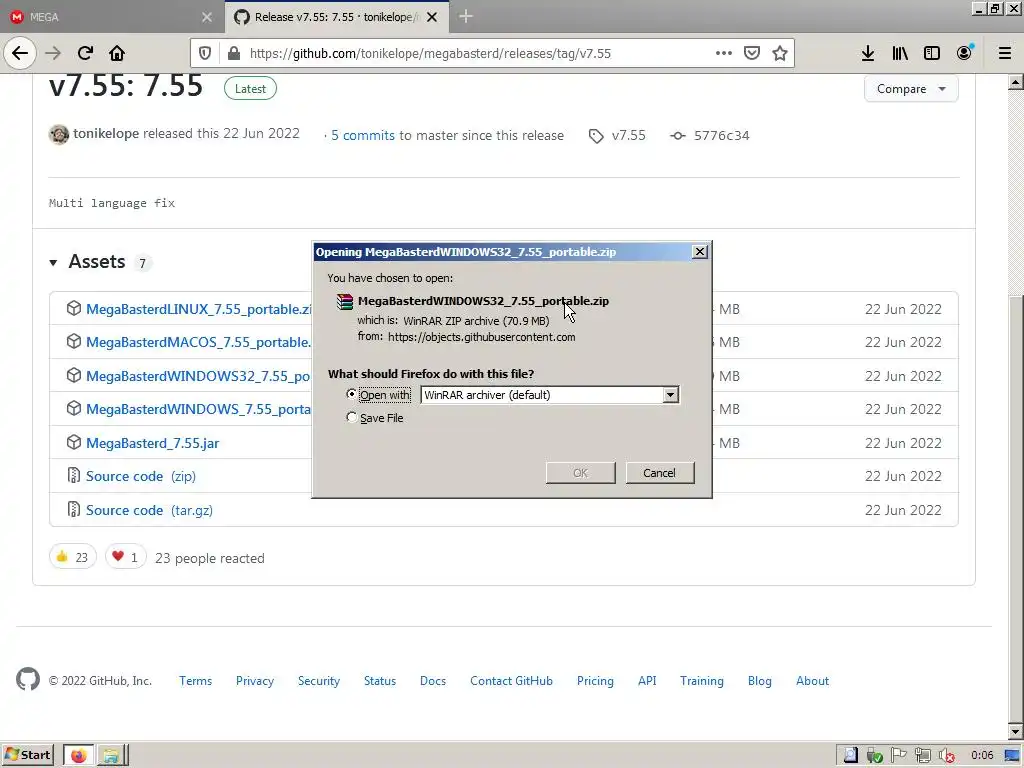The image size is (1024, 768).
Task: Show site security info via padlock icon
Action: point(234,53)
